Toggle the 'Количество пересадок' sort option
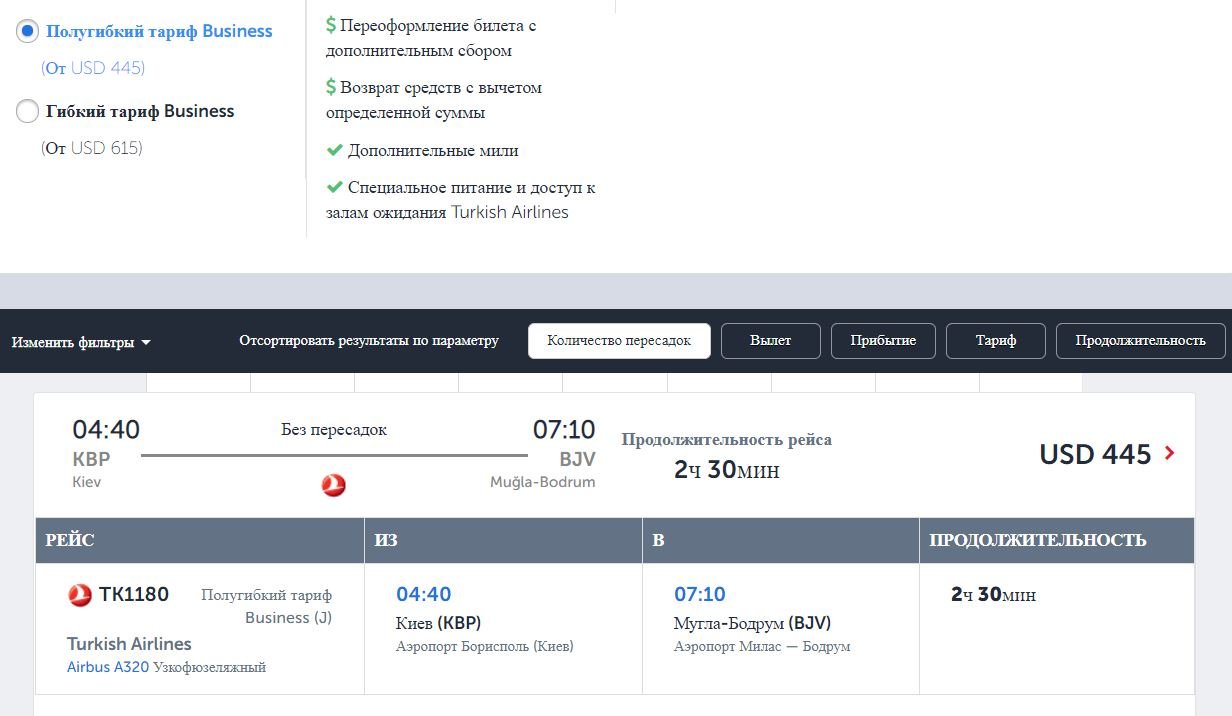Viewport: 1232px width, 716px height. [x=618, y=340]
